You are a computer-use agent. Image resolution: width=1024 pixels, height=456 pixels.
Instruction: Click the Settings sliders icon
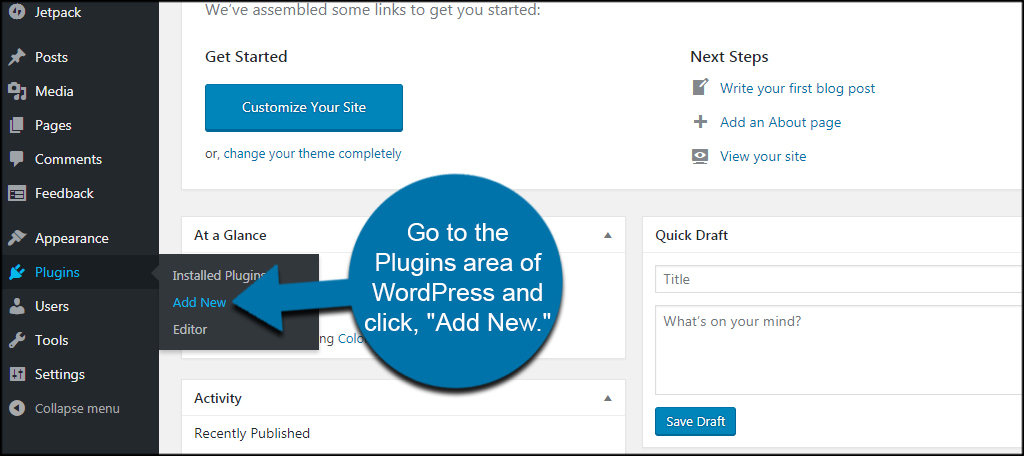coord(17,374)
